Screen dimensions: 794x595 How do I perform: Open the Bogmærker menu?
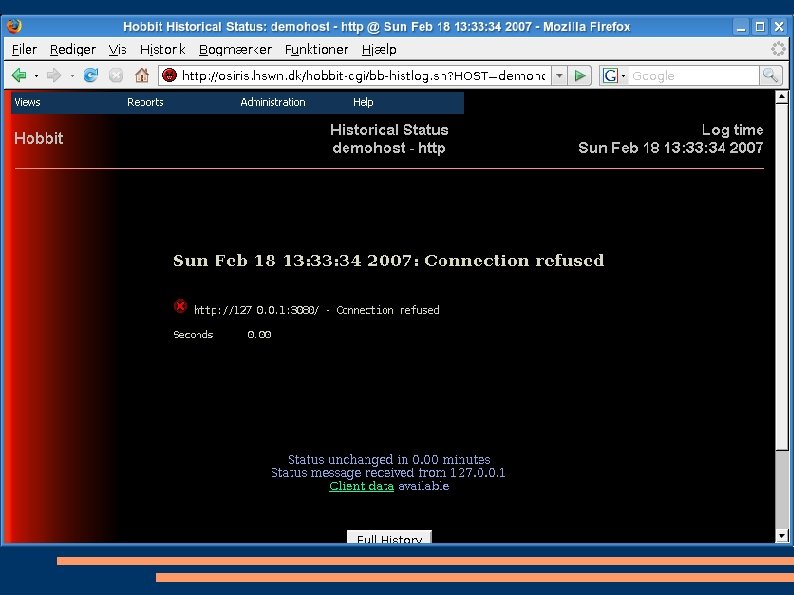235,50
